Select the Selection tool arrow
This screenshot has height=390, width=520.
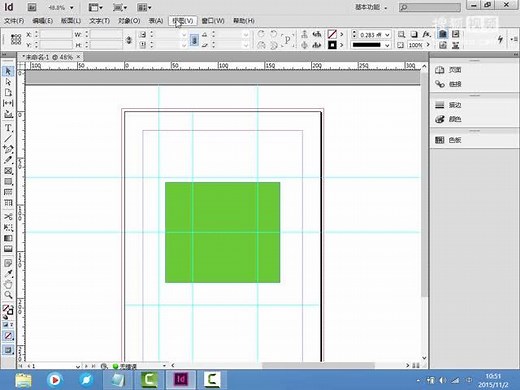(x=8, y=71)
